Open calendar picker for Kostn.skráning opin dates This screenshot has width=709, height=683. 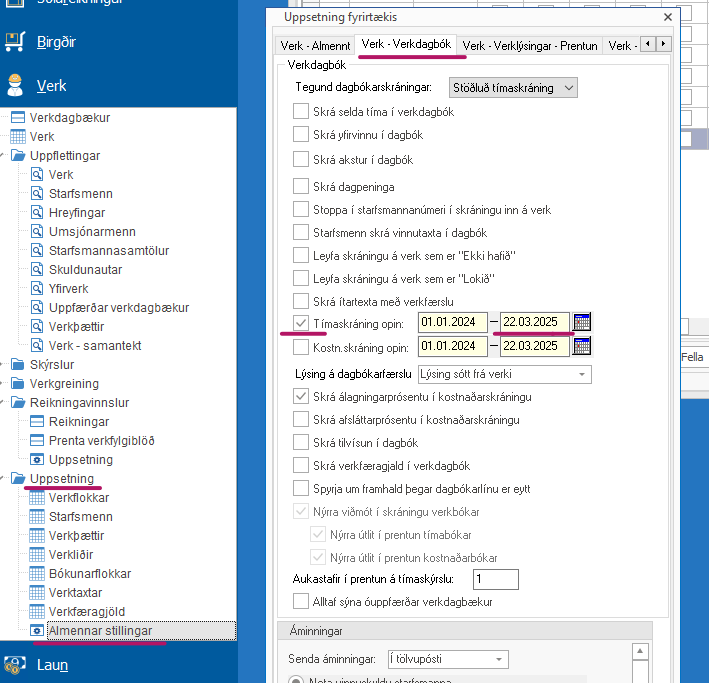582,346
